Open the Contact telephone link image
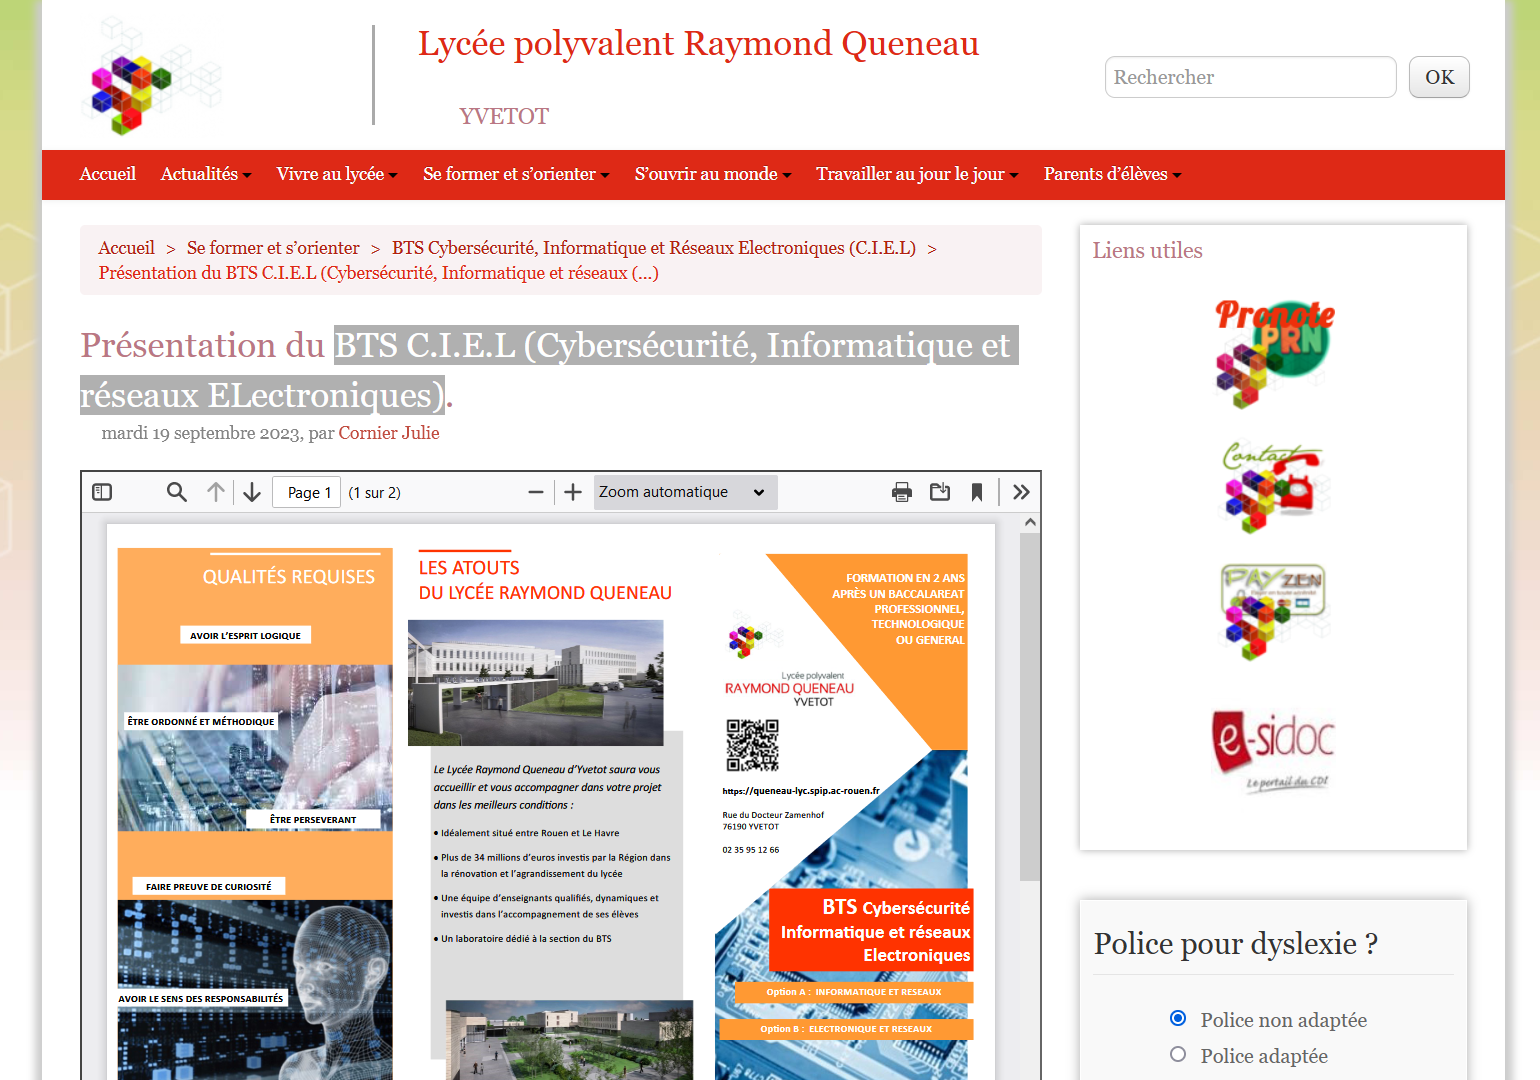Screen dimensions: 1540x1080 1273,488
